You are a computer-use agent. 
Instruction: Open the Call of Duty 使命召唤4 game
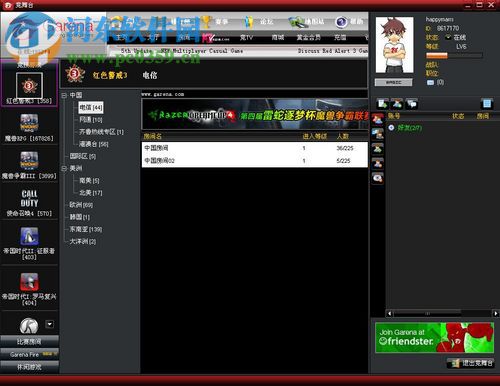click(29, 203)
